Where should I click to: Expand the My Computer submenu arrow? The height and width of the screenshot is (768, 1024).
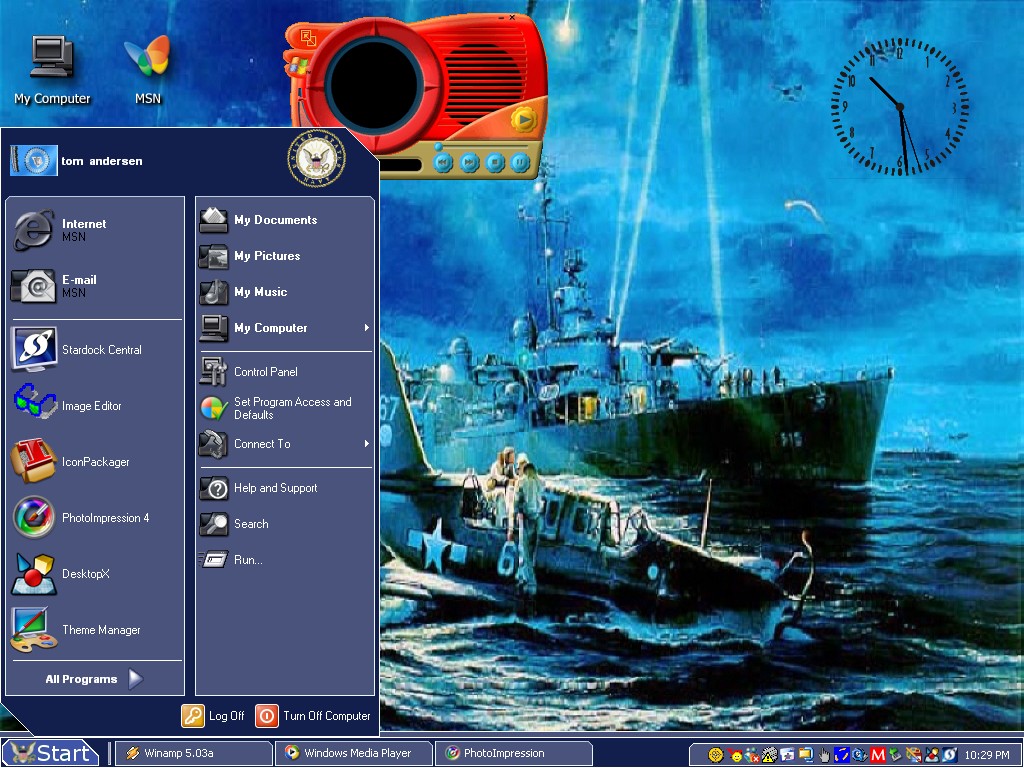click(x=367, y=328)
